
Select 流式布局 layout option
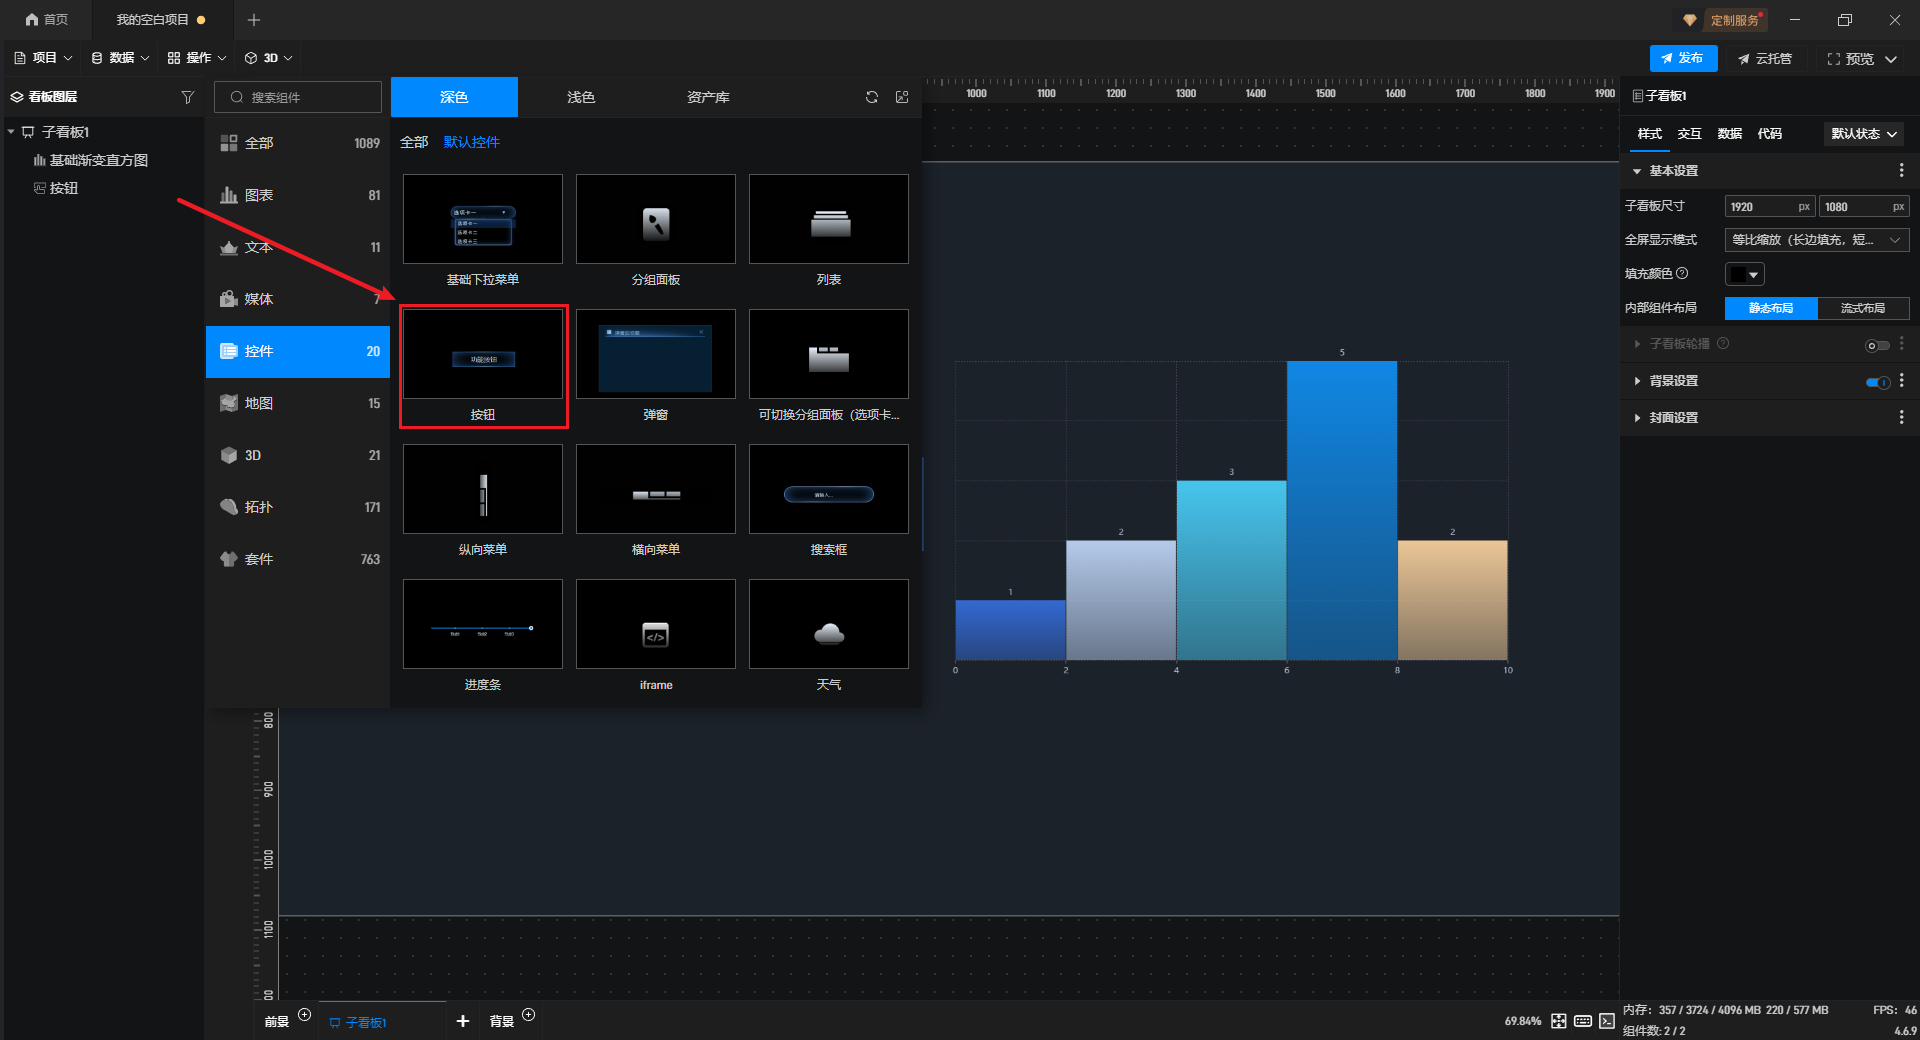coord(1862,308)
